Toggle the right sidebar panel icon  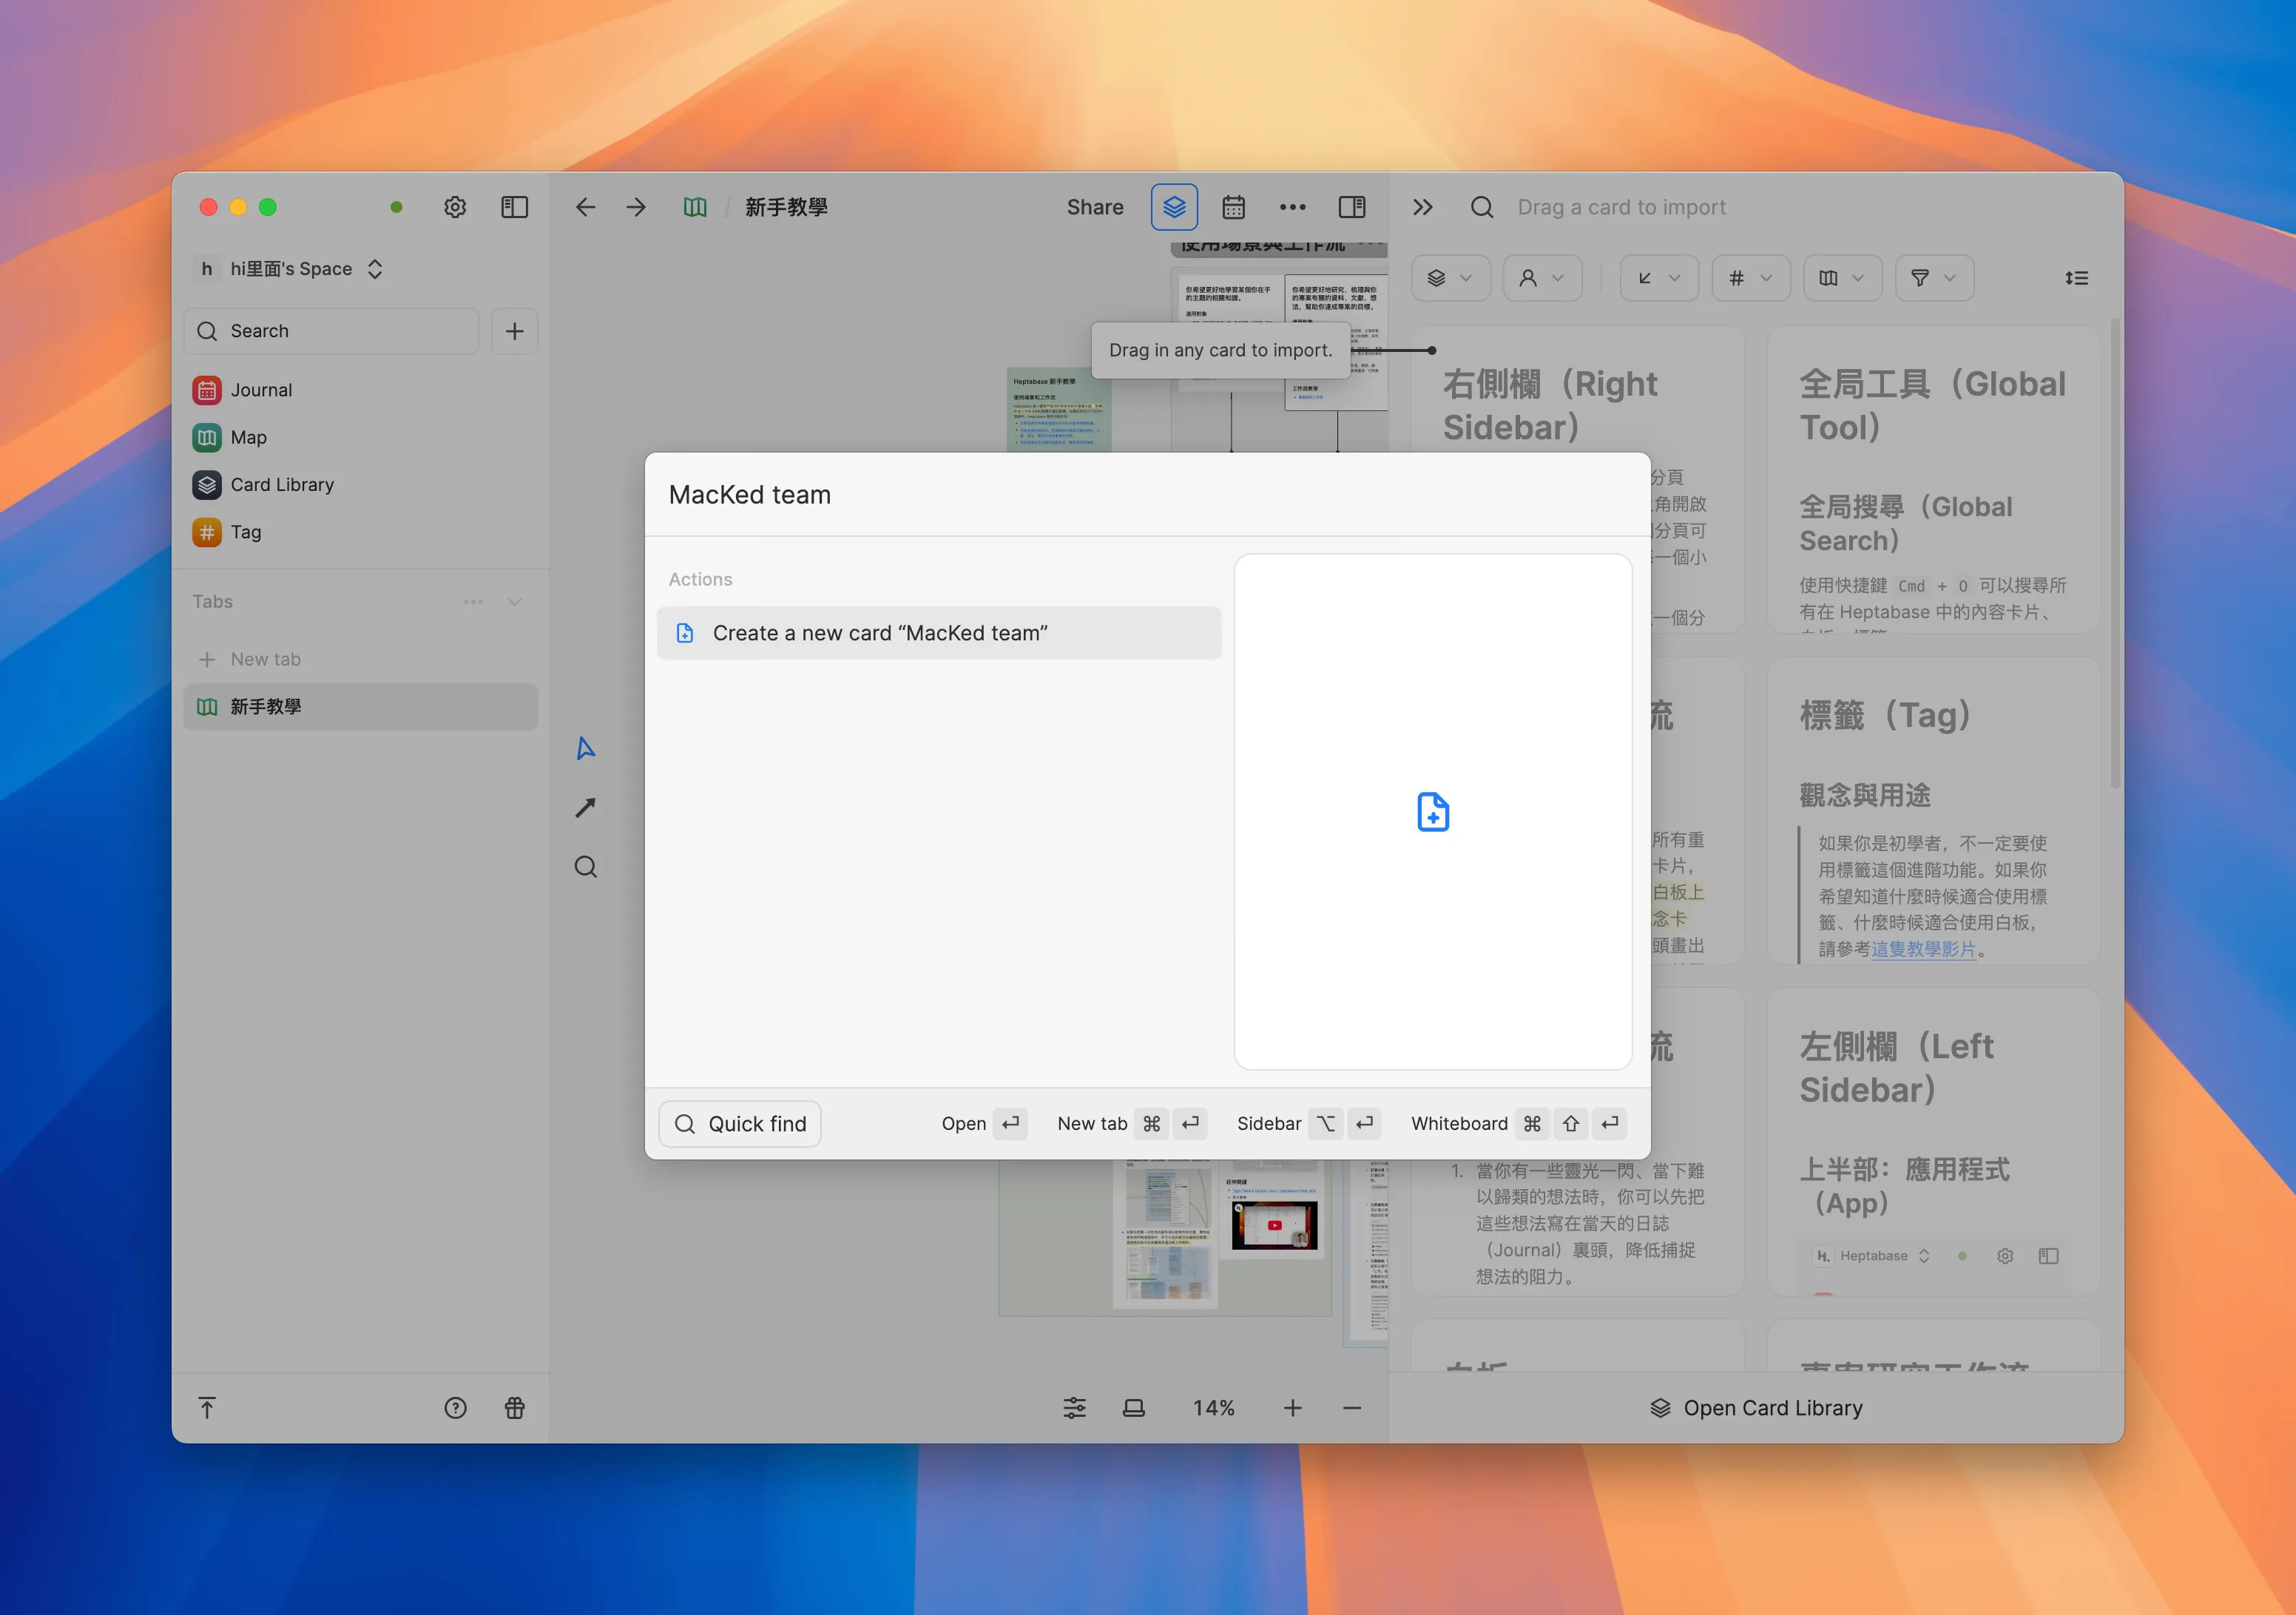click(x=1351, y=207)
